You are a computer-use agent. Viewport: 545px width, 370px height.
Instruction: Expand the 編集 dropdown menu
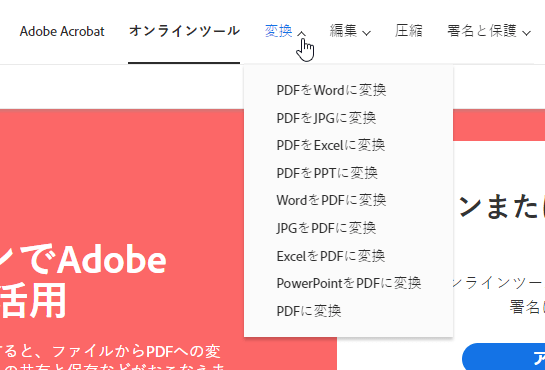350,31
